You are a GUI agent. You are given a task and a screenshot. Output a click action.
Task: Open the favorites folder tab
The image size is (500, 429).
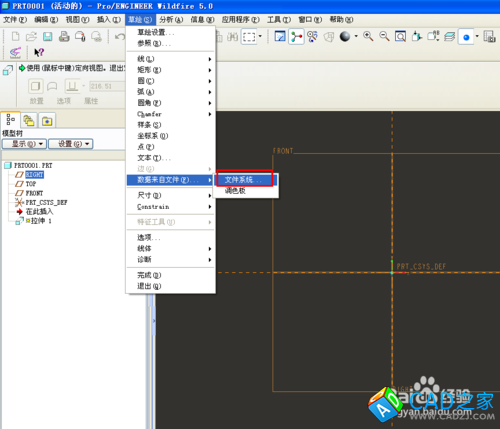coord(47,121)
